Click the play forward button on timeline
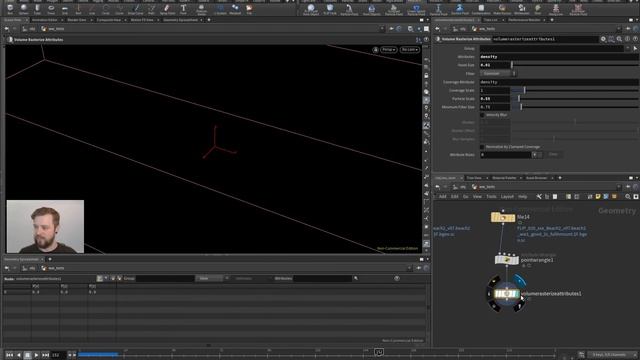The height and width of the screenshot is (360, 640). [x=36, y=355]
